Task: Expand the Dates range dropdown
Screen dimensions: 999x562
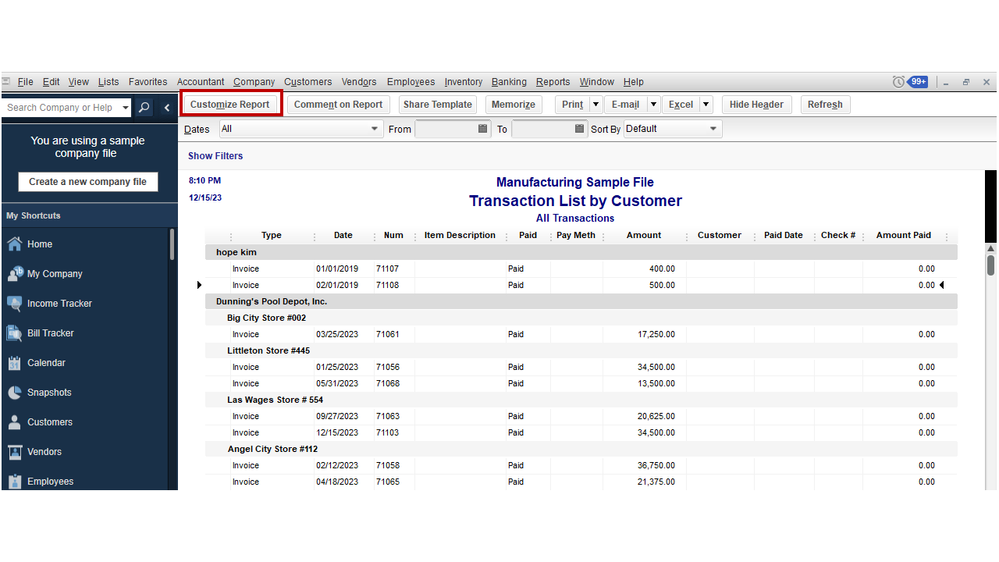Action: 375,129
